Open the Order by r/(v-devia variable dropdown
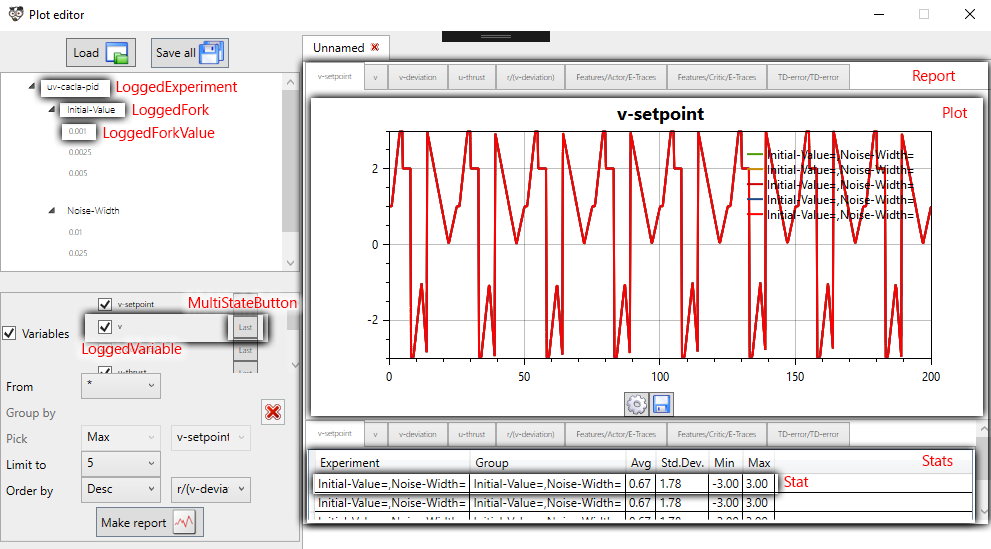Image resolution: width=991 pixels, height=549 pixels. click(210, 489)
